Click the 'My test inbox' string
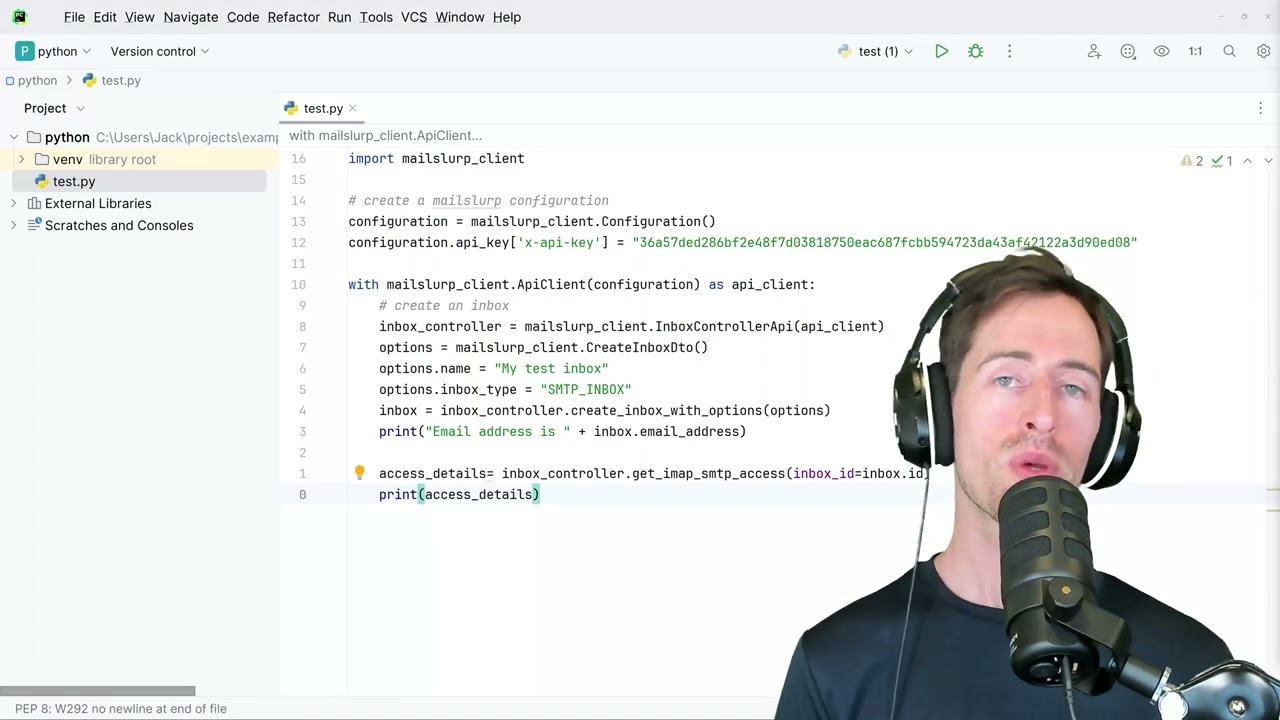Screen dimensions: 1280x720 [551, 368]
